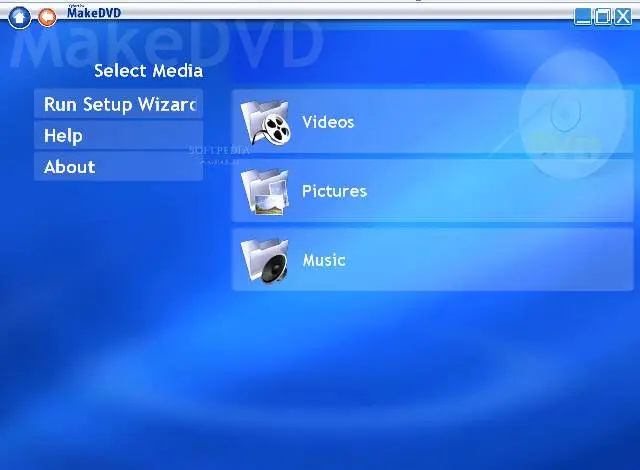Screen dimensions: 640x470
Task: Open the Music folder icon with speaker
Action: [265, 261]
